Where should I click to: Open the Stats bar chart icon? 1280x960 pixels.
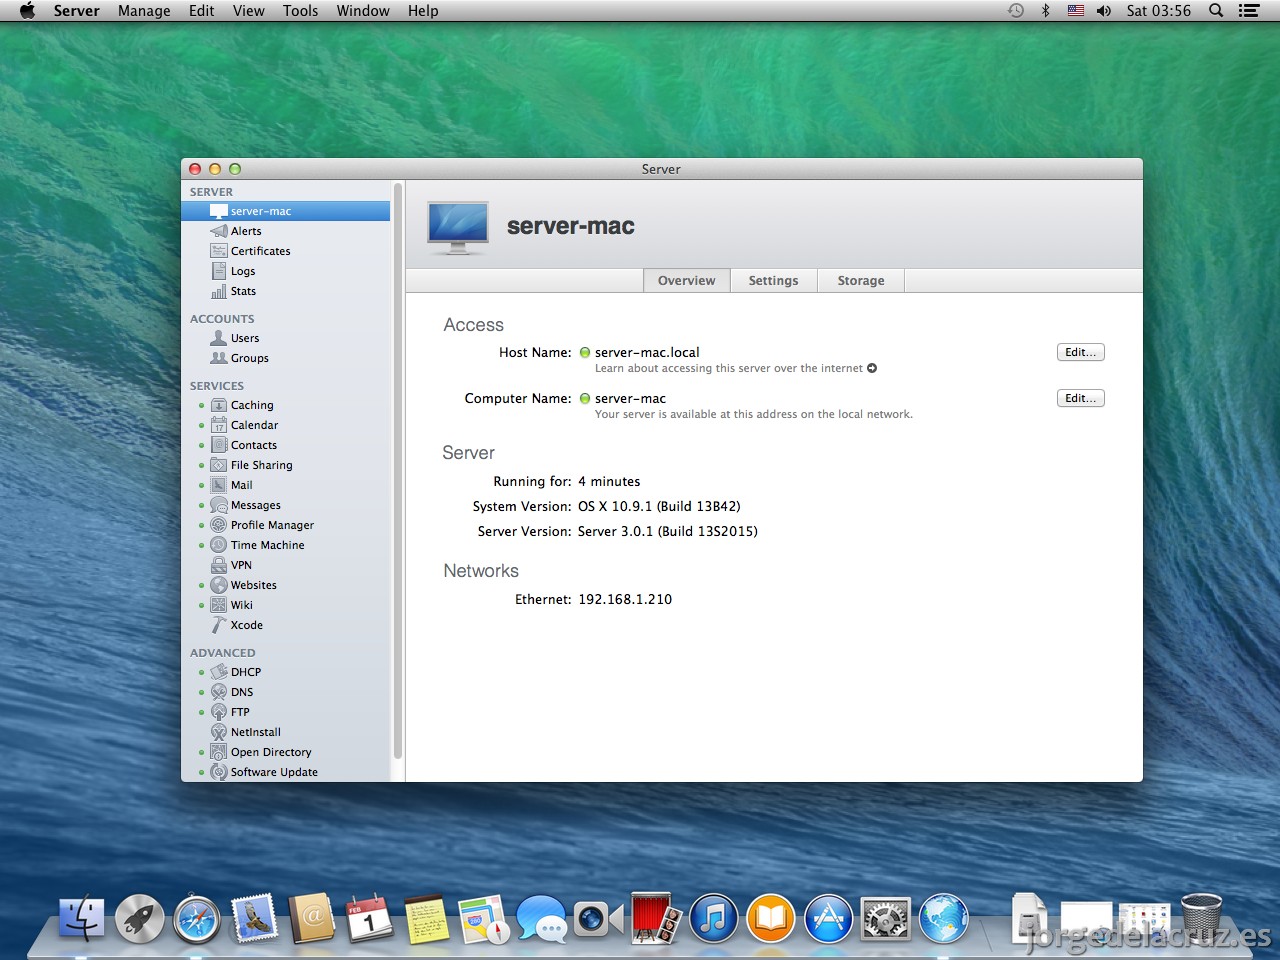(x=219, y=291)
